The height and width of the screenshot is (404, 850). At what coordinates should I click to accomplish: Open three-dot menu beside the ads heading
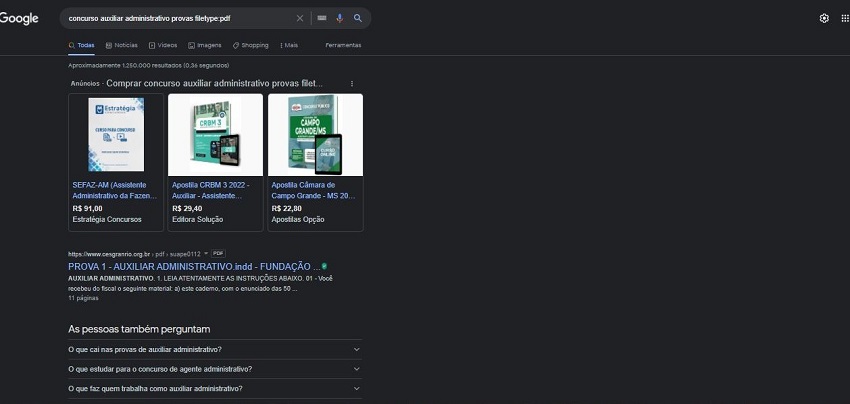tap(351, 83)
